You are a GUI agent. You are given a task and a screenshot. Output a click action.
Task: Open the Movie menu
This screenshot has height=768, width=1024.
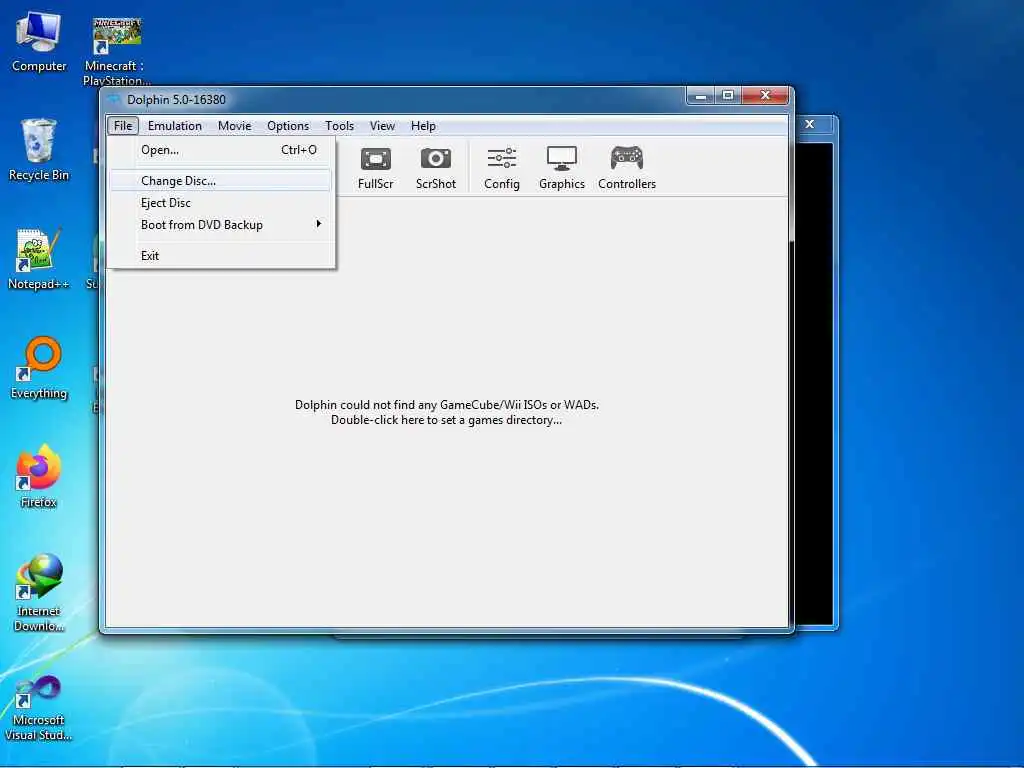pyautogui.click(x=234, y=125)
